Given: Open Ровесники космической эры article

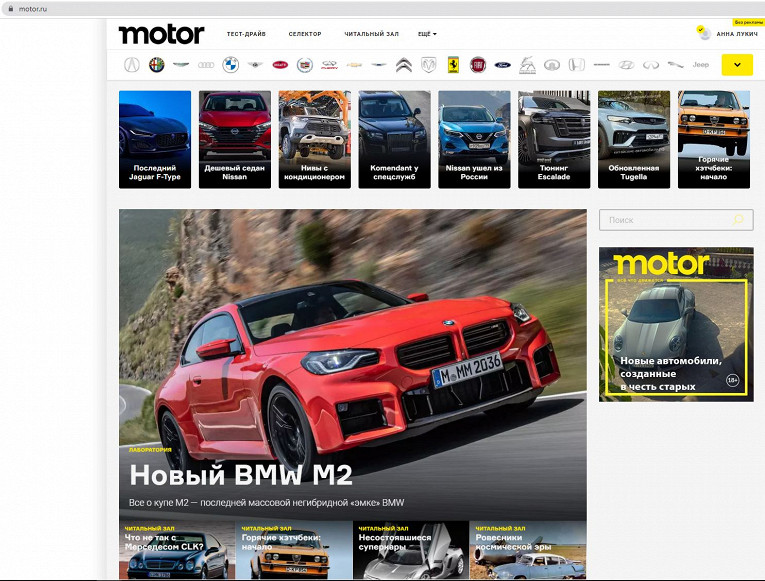Looking at the screenshot, I should pyautogui.click(x=528, y=550).
